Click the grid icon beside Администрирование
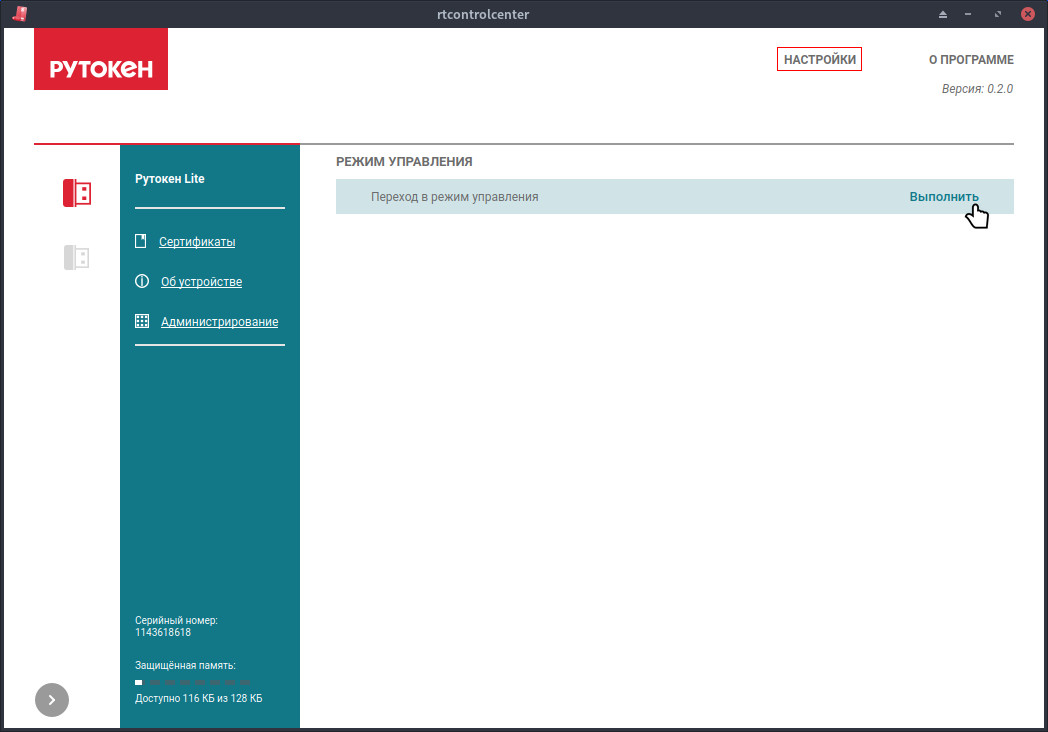This screenshot has height=732, width=1048. pyautogui.click(x=142, y=322)
